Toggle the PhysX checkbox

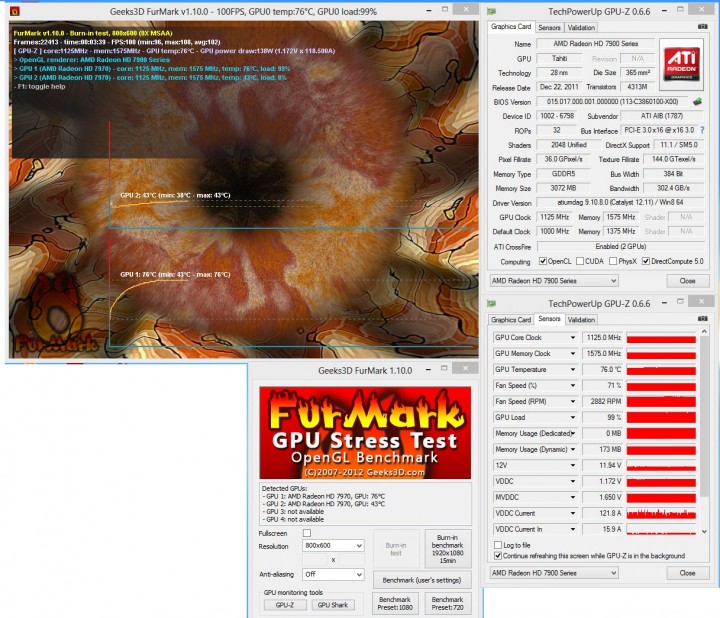pyautogui.click(x=613, y=261)
